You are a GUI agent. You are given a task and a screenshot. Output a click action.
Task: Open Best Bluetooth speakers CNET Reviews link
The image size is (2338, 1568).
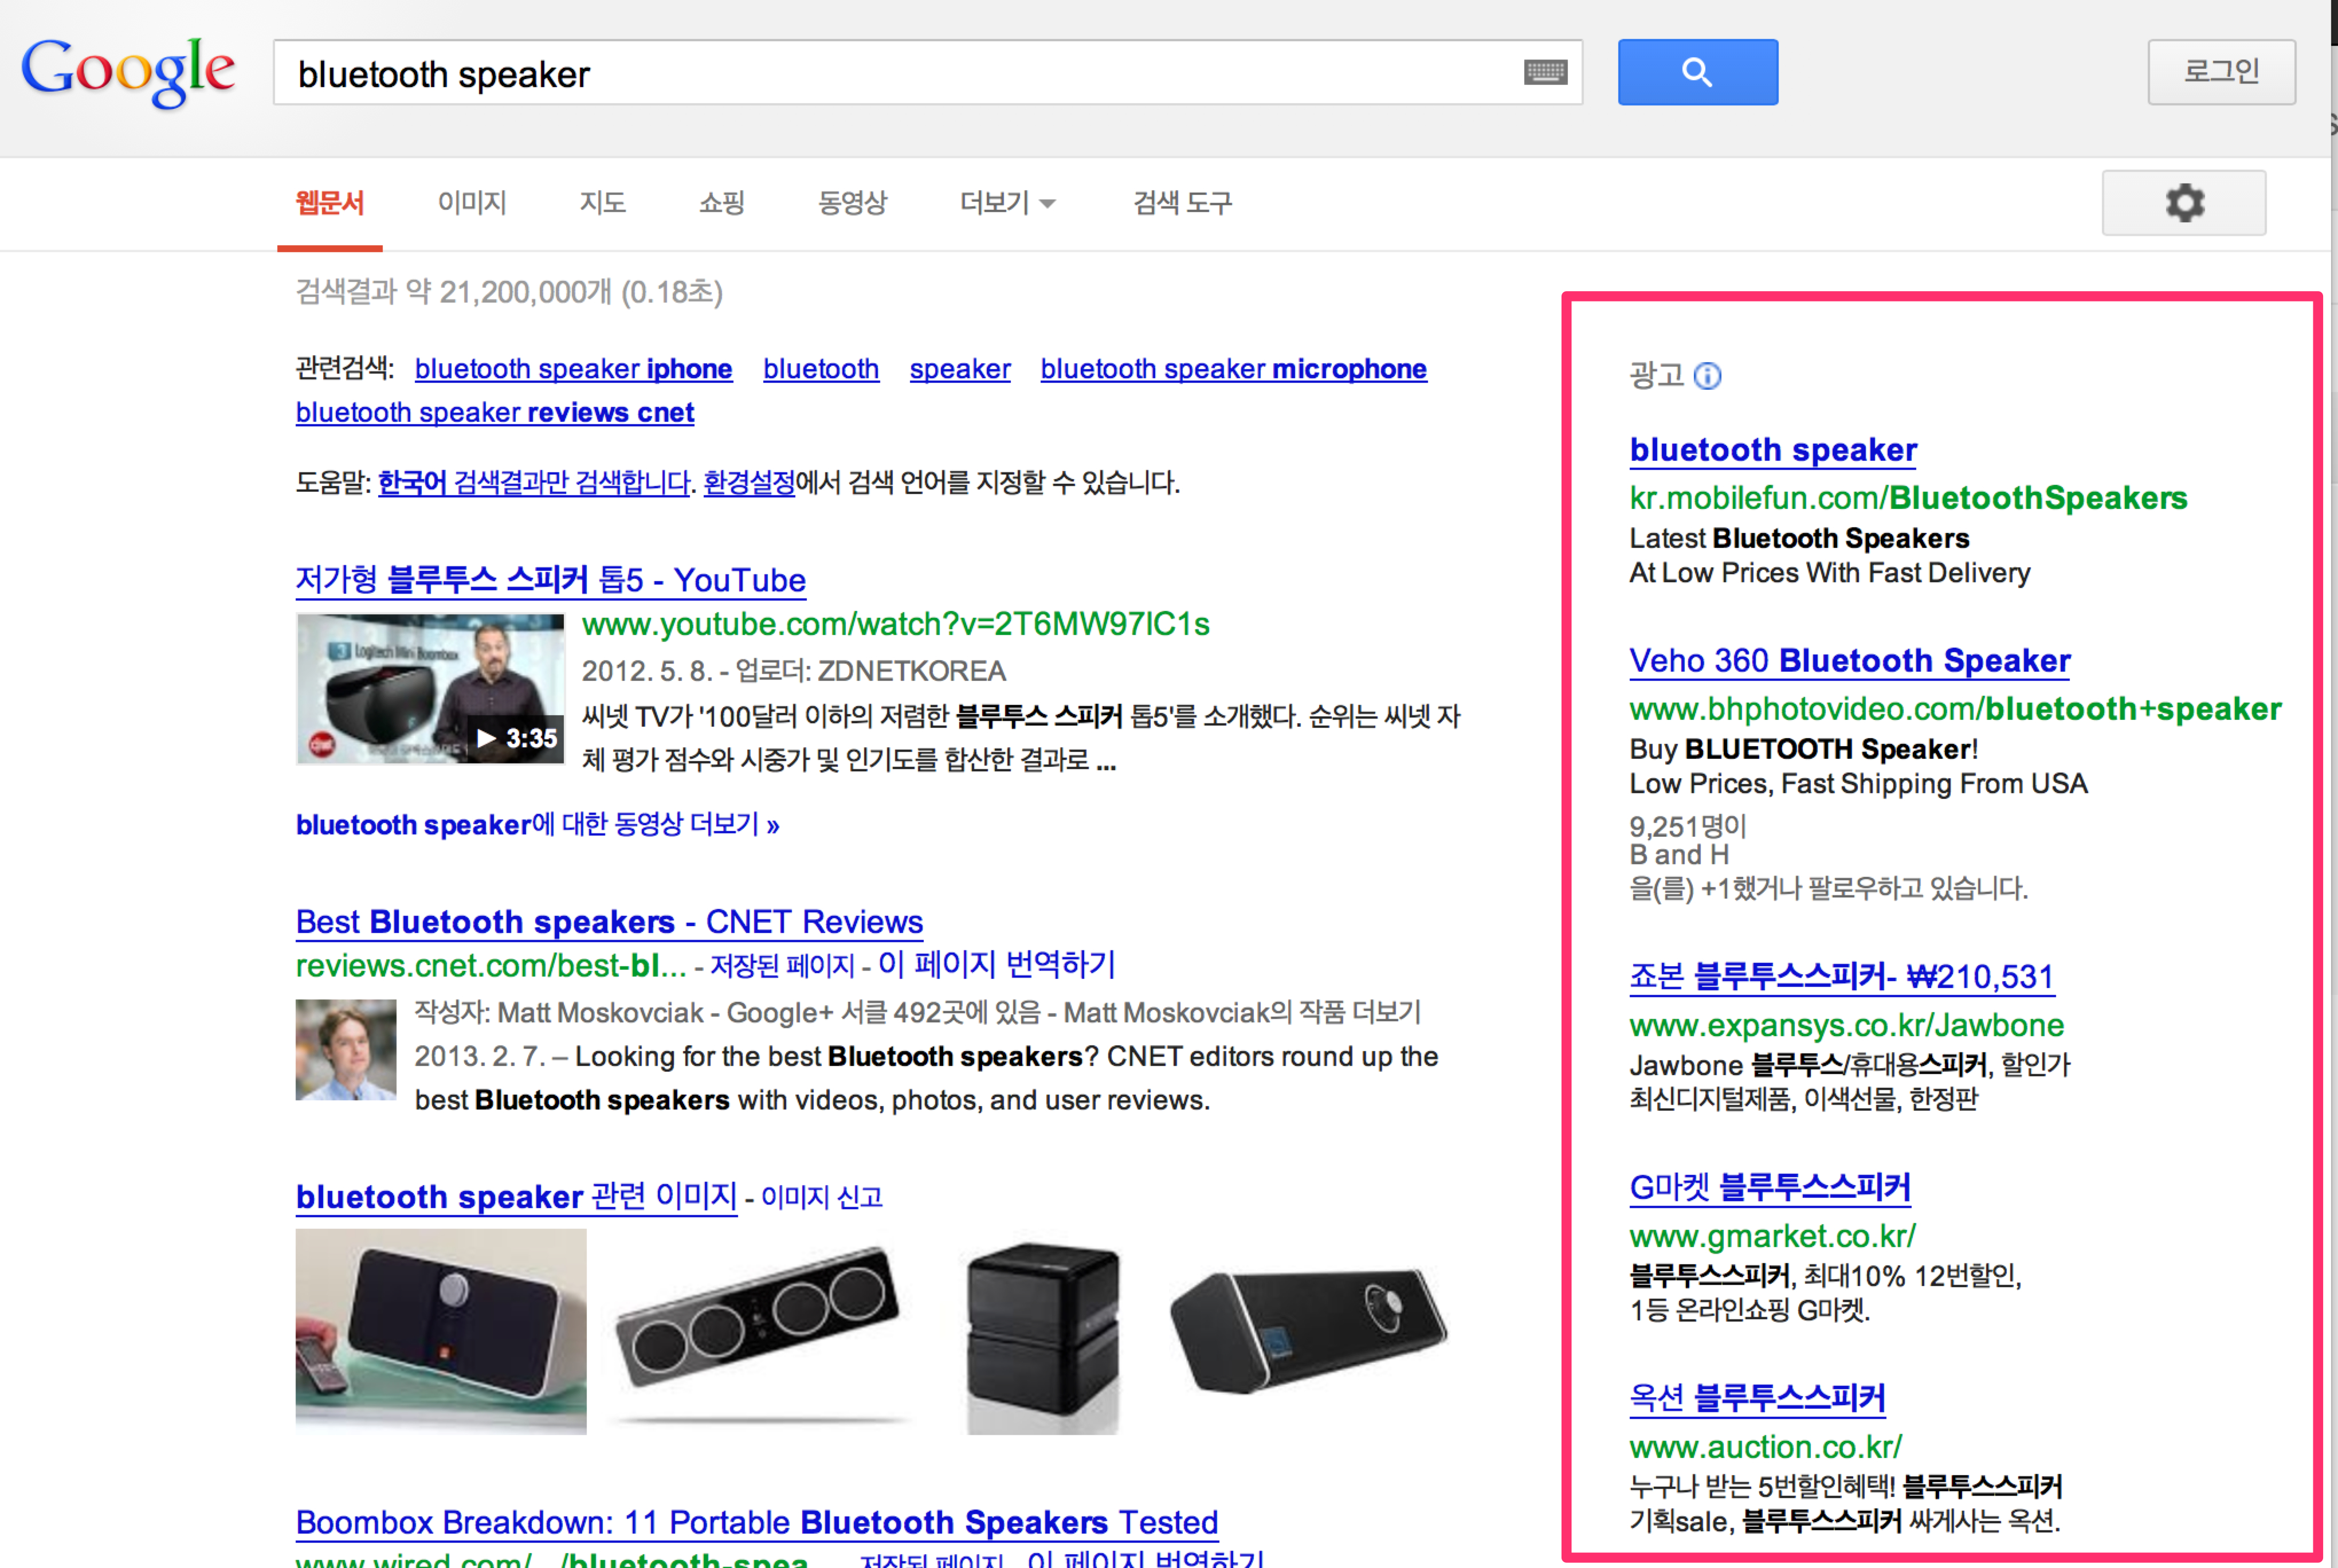(x=609, y=921)
